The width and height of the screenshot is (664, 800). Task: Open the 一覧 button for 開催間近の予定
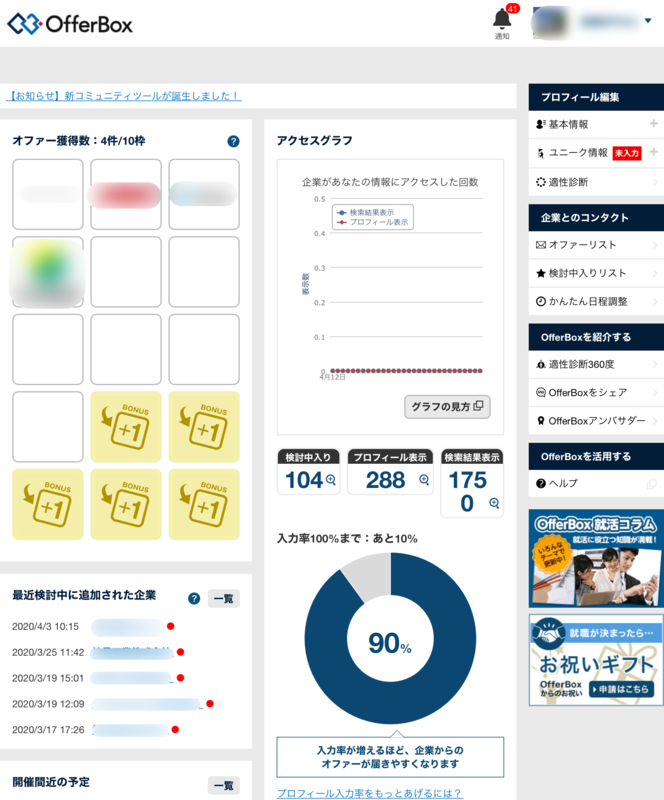[224, 785]
